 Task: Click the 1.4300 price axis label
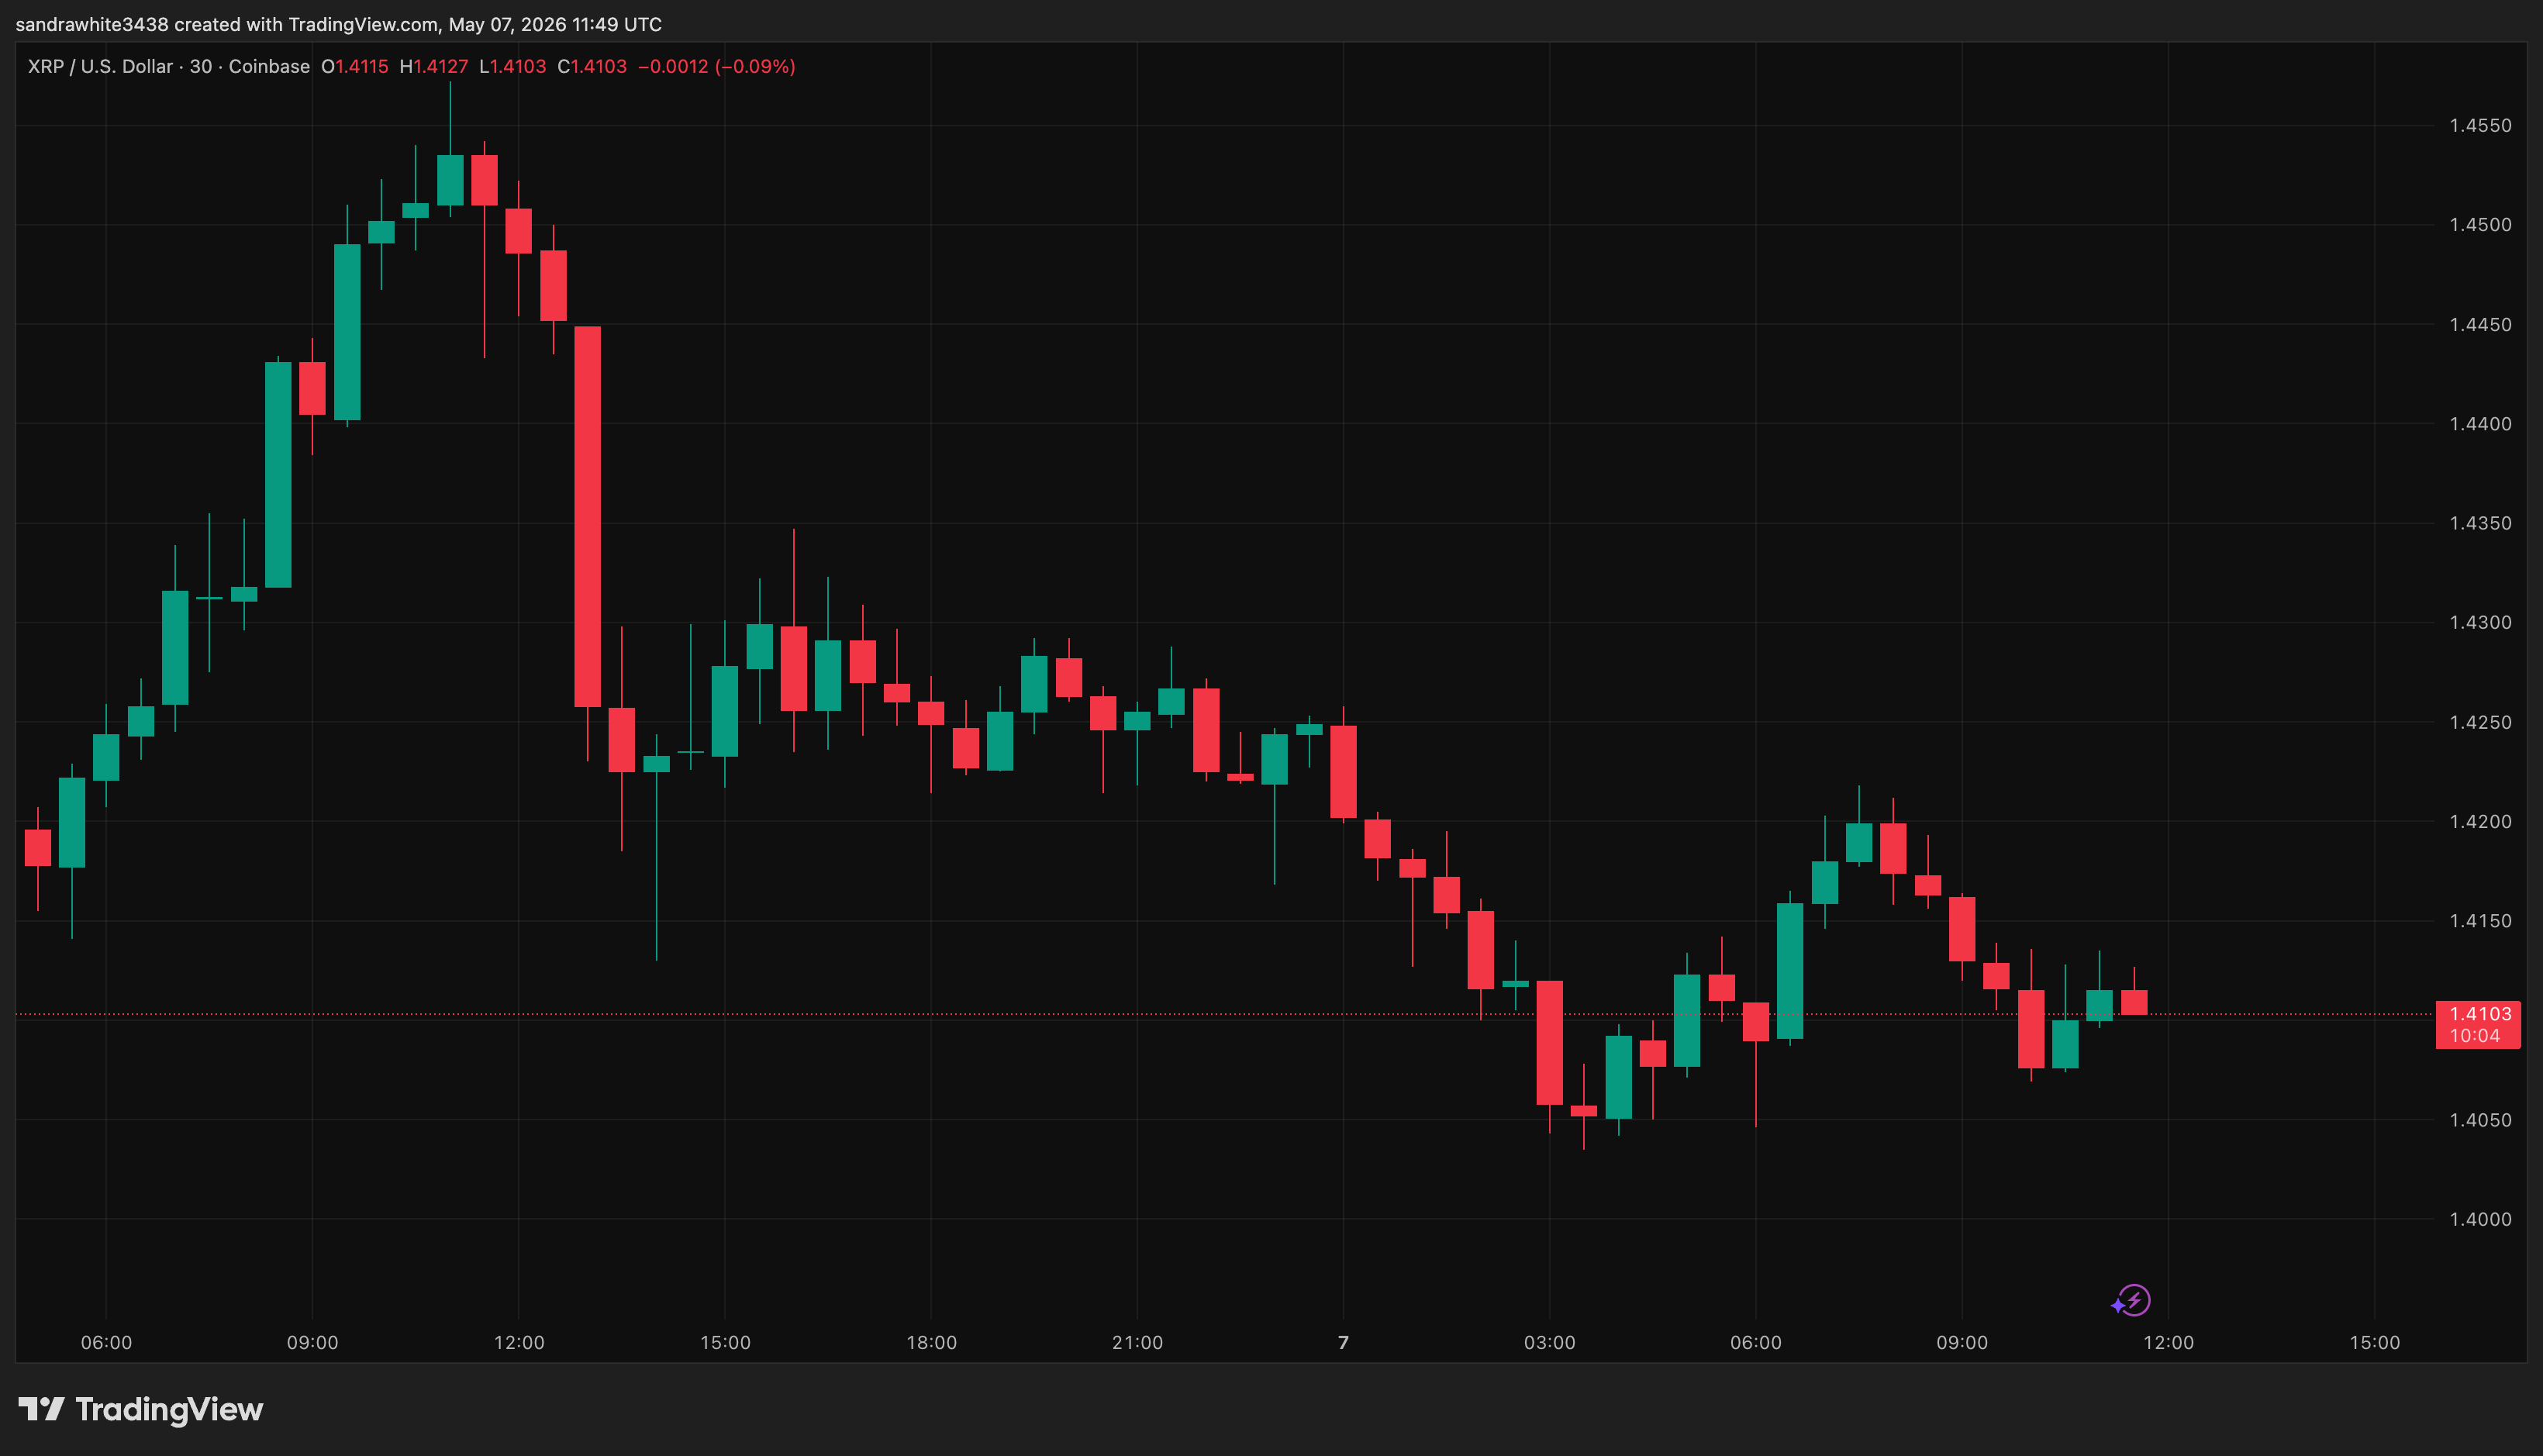point(2480,622)
